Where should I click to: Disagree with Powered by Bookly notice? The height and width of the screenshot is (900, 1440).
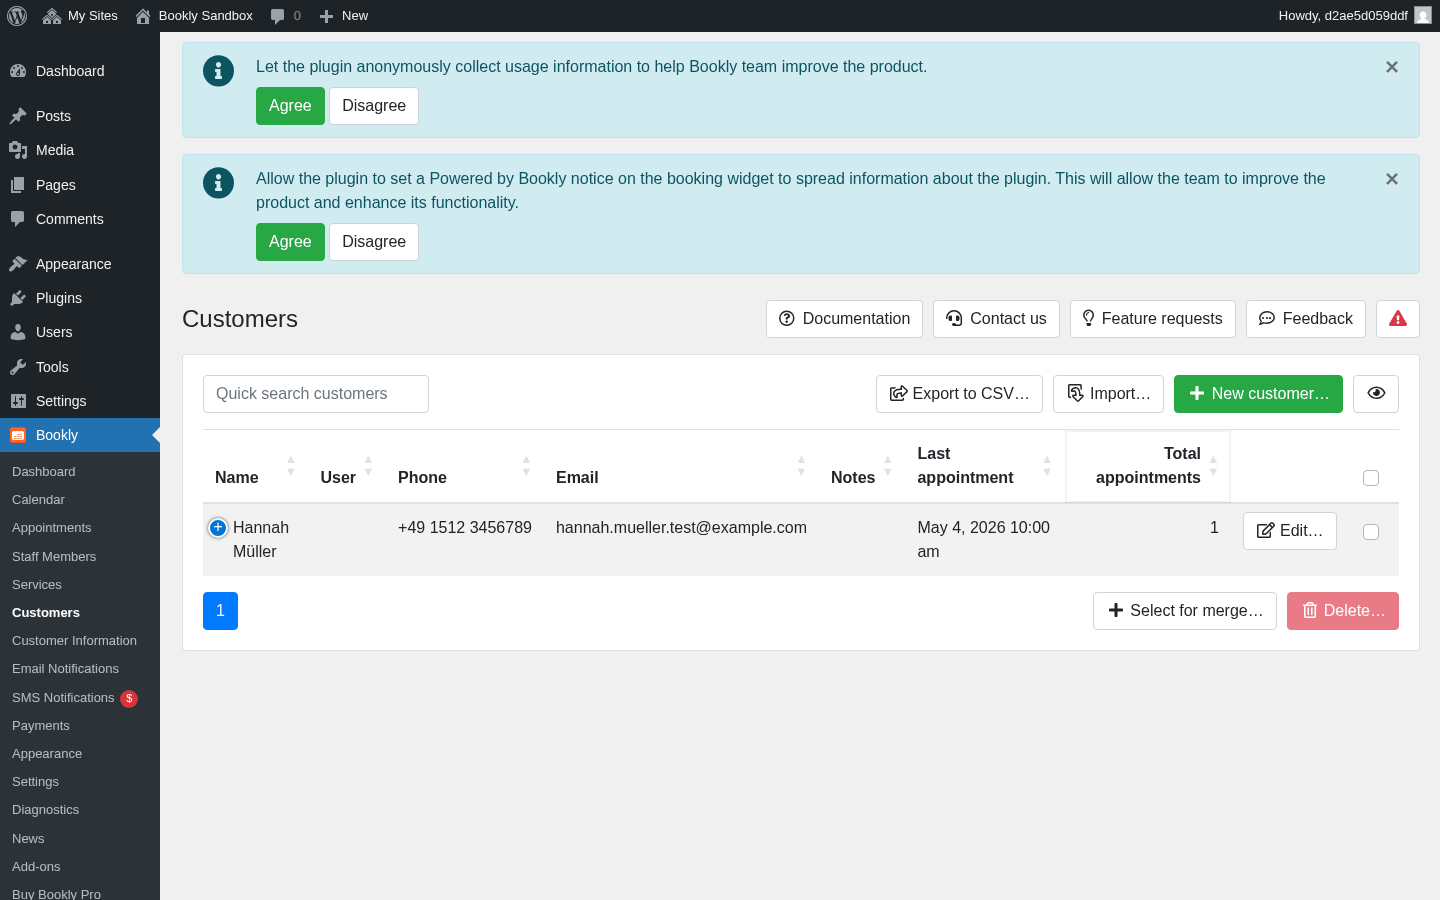(374, 242)
